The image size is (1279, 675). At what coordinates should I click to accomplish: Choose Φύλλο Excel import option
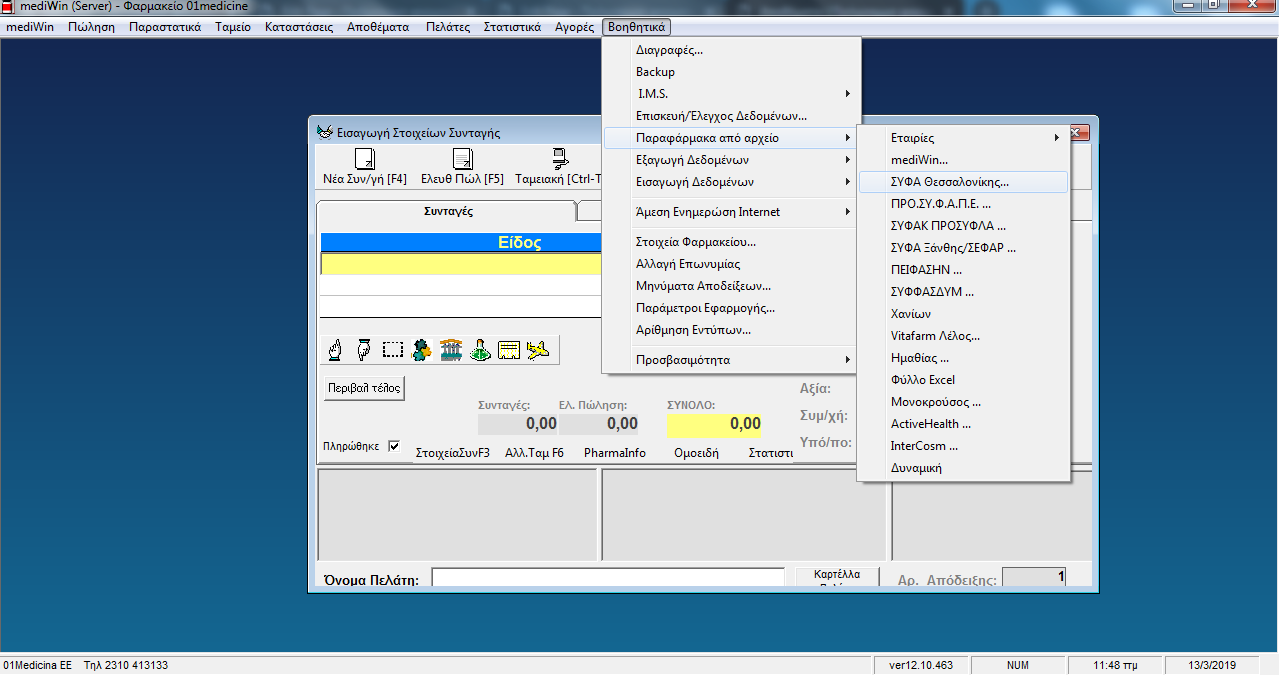point(964,380)
